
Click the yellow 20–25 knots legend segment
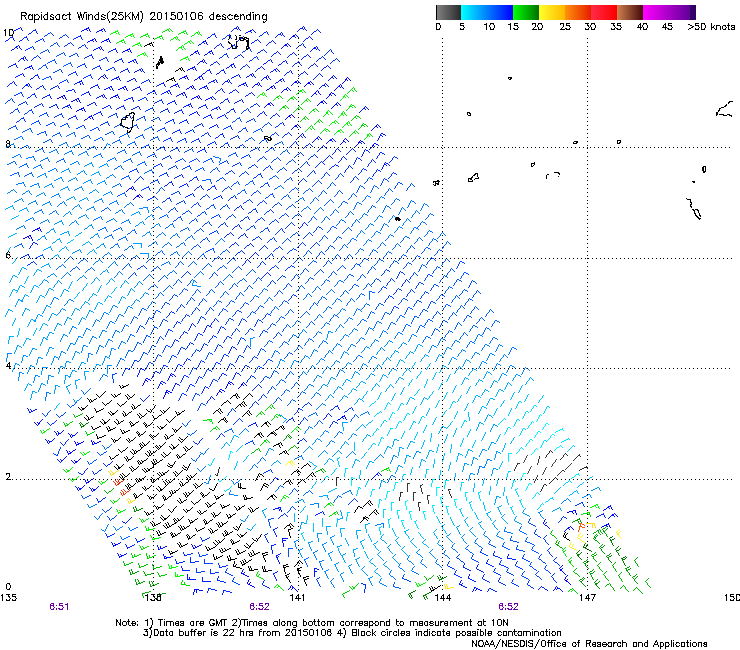click(552, 12)
